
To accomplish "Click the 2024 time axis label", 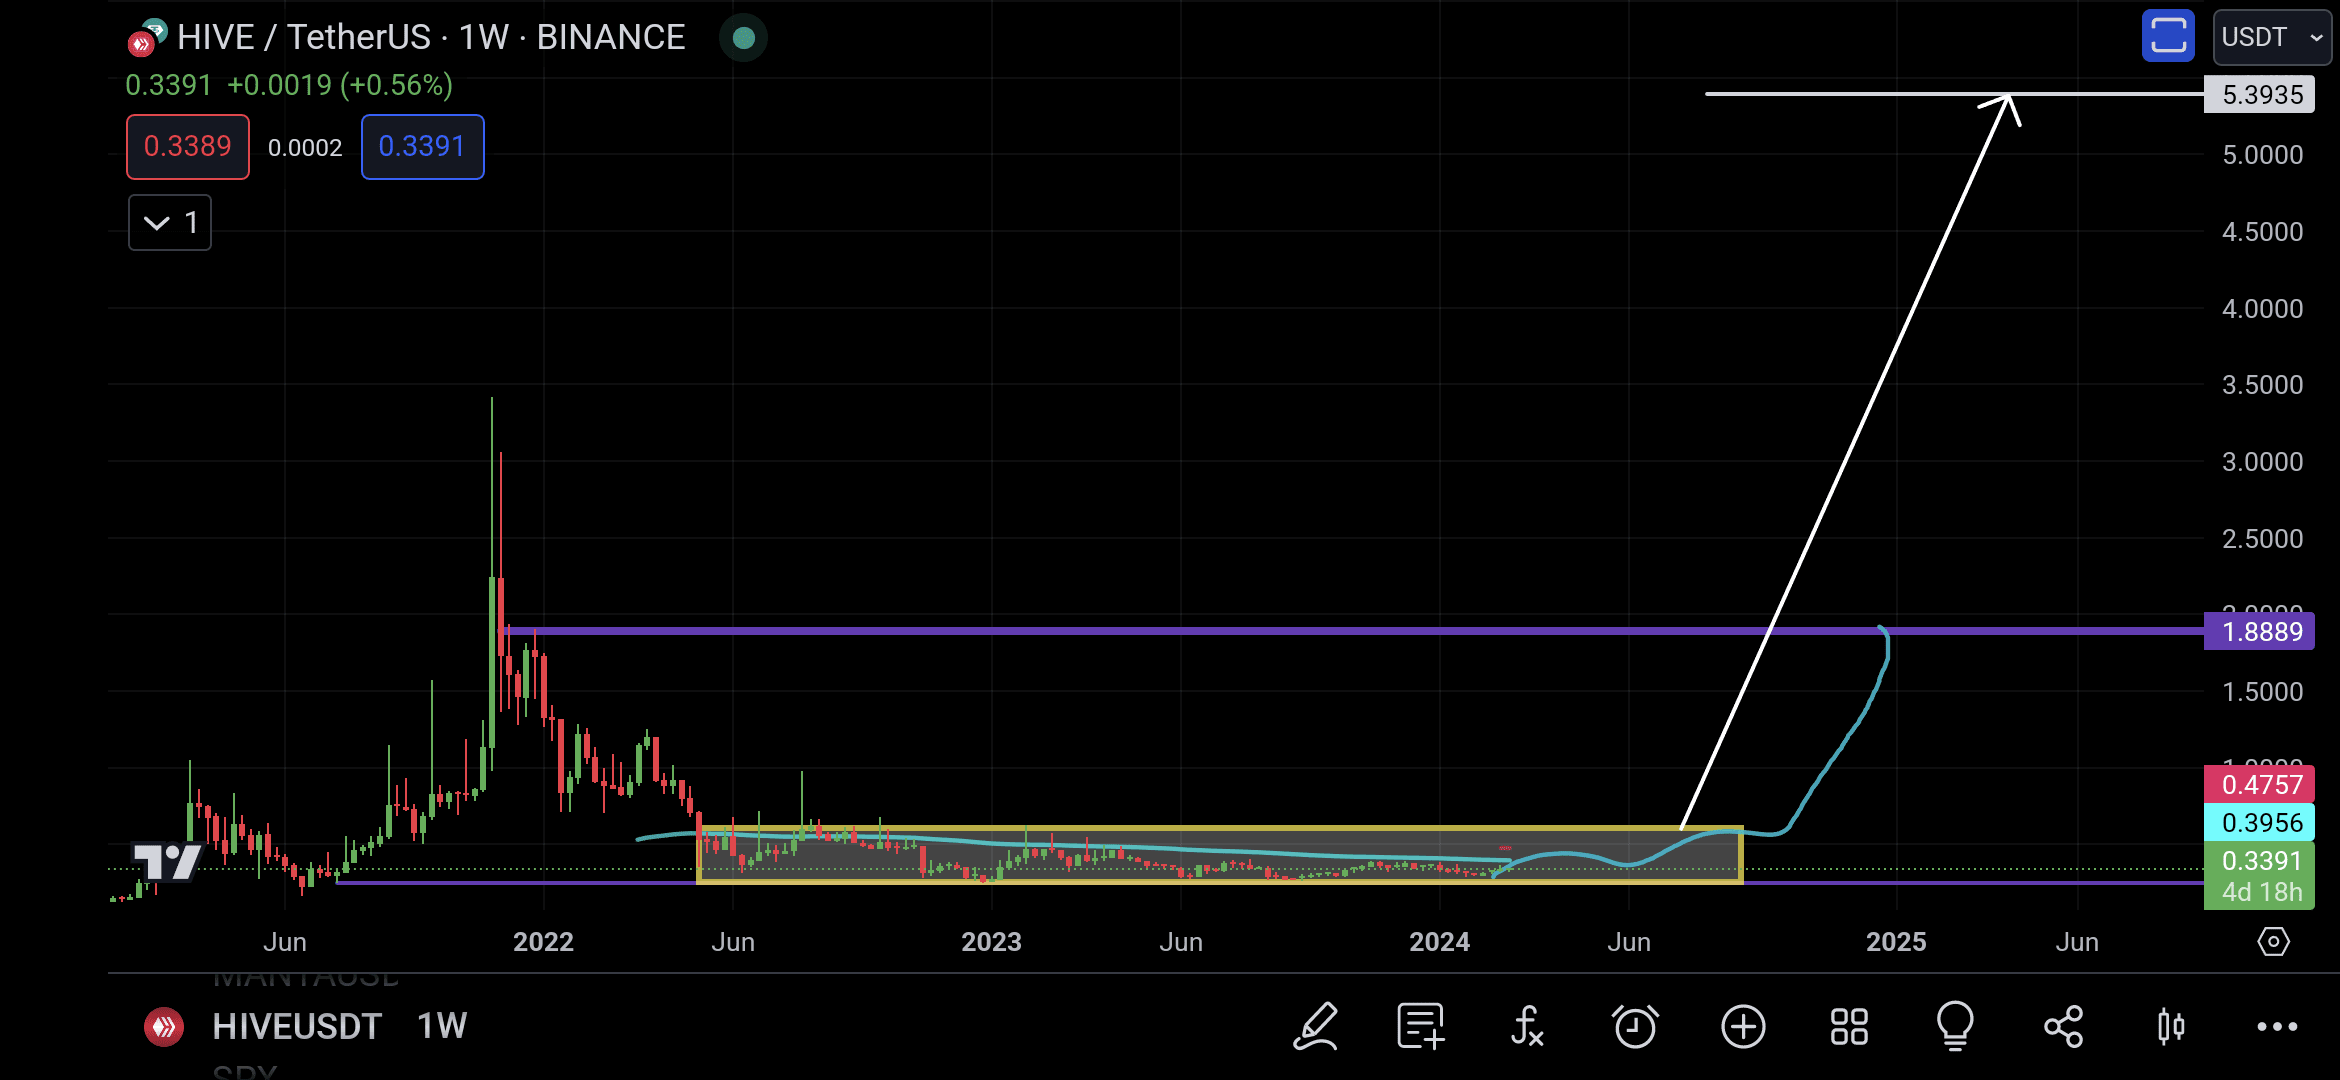I will pos(1439,942).
